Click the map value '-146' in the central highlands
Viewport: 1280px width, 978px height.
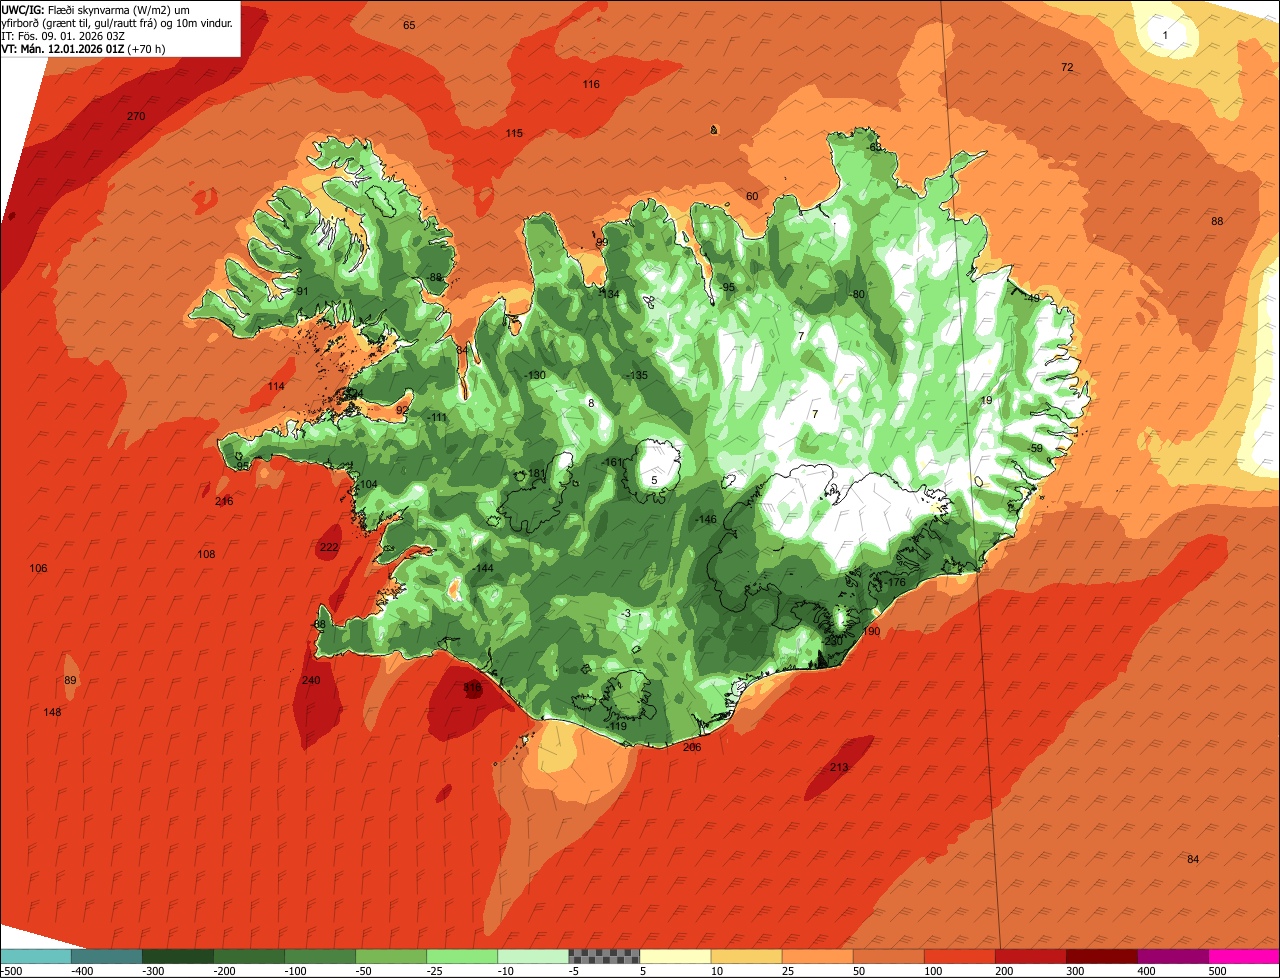(x=706, y=519)
